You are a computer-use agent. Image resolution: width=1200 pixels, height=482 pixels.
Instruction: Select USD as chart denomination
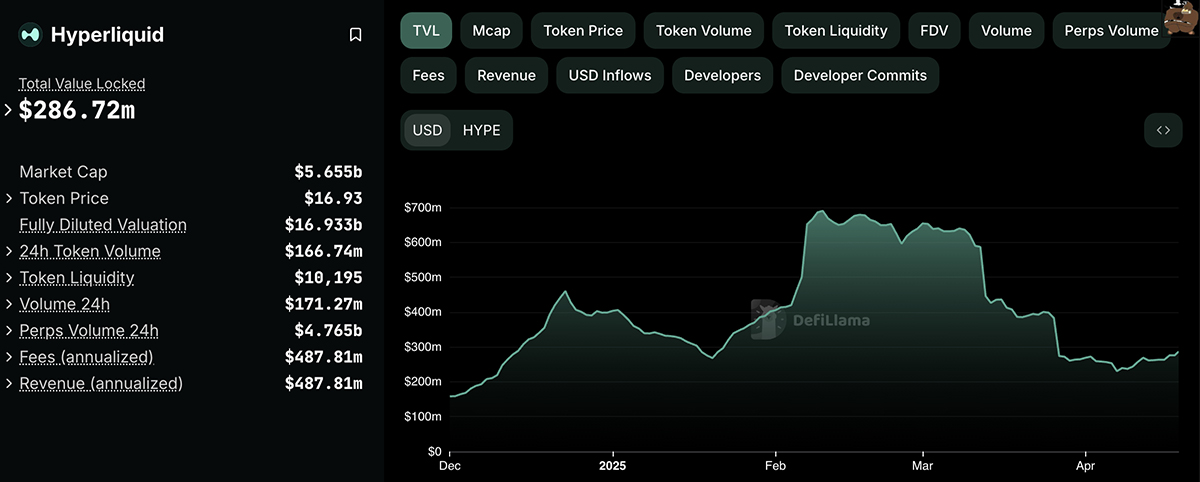click(x=428, y=130)
